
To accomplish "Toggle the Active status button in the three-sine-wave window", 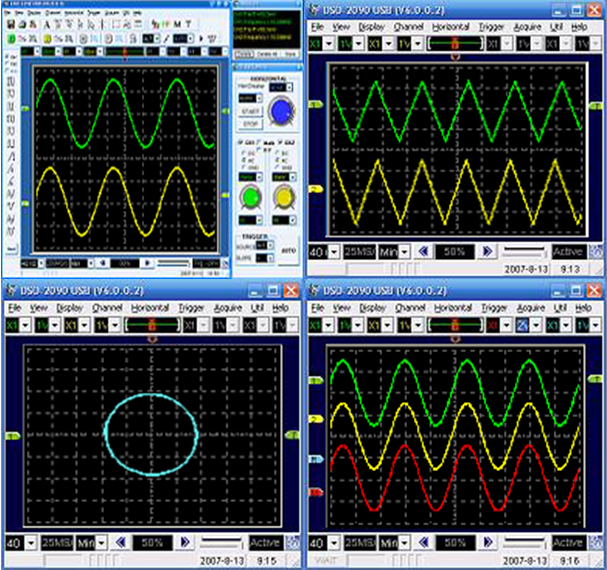I will [567, 543].
